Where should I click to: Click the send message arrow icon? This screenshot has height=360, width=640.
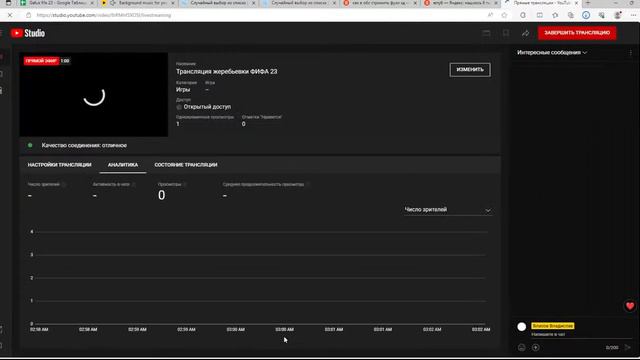(628, 347)
